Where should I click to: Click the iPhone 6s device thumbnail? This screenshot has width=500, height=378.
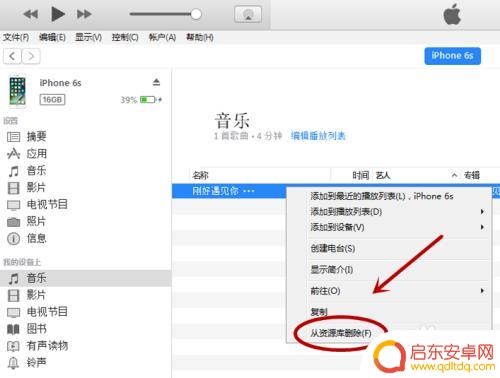coord(17,91)
